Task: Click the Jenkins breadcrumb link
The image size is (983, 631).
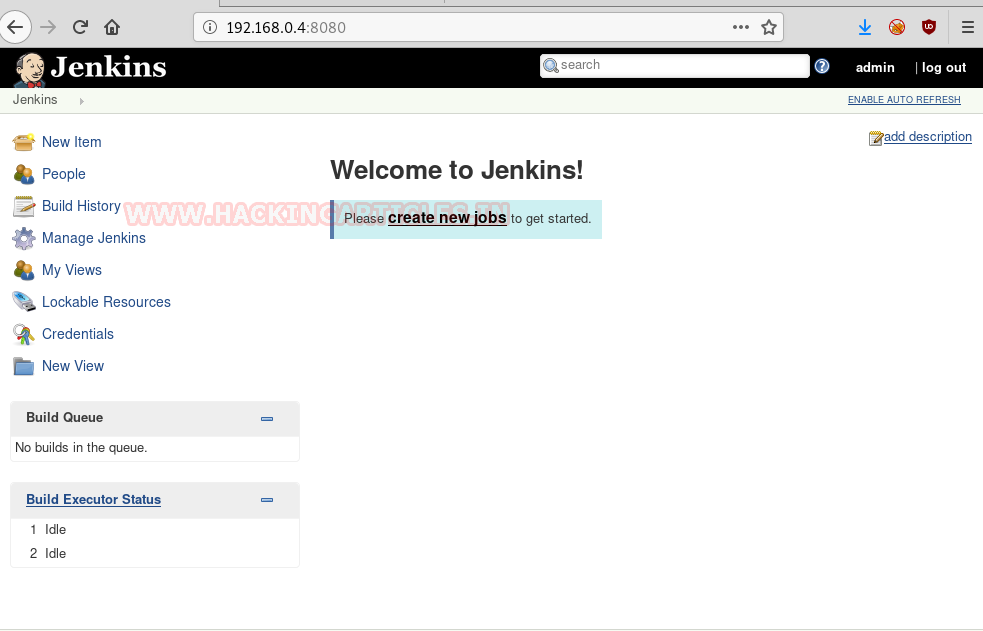Action: tap(35, 100)
